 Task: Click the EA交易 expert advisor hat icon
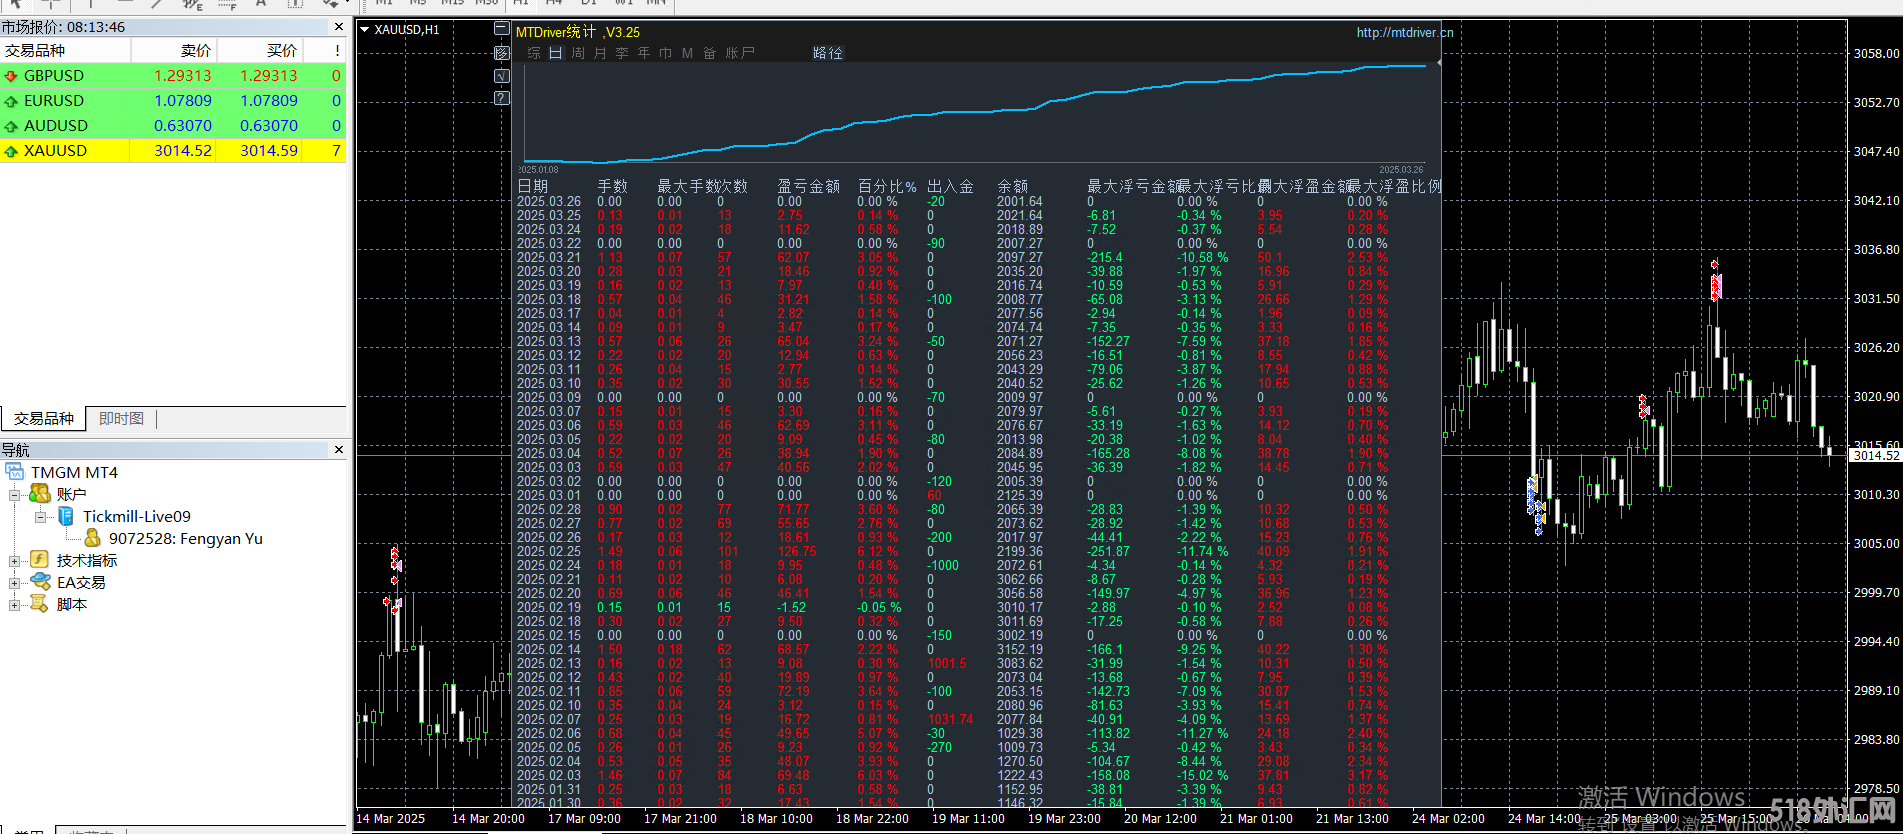click(x=40, y=582)
